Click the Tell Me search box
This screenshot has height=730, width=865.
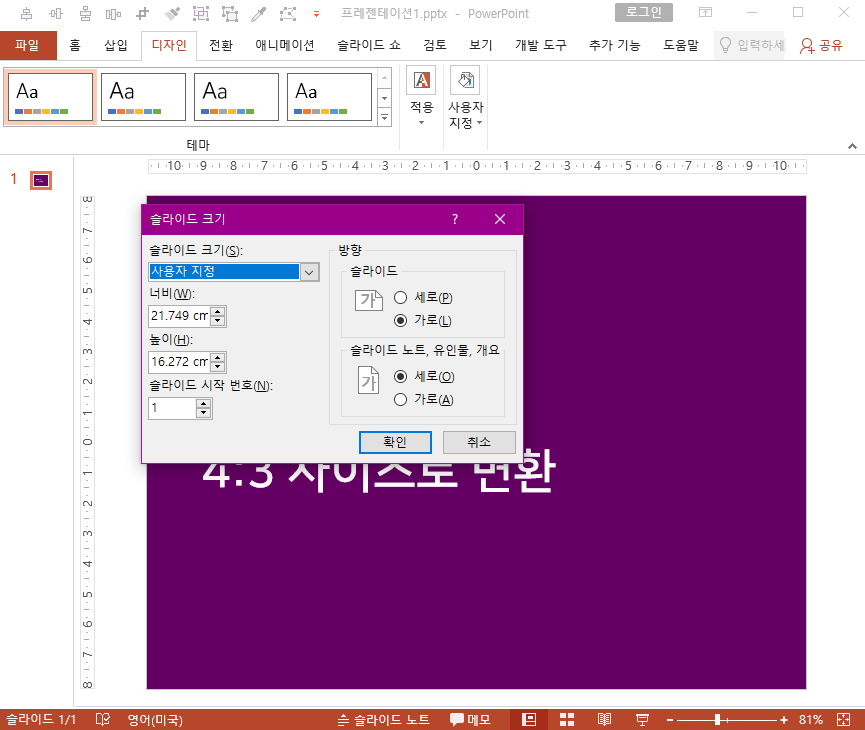tap(750, 45)
